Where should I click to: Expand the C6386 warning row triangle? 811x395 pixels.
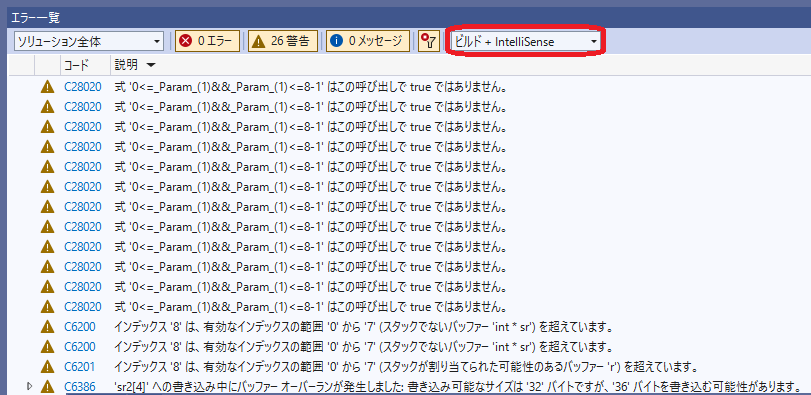28,386
